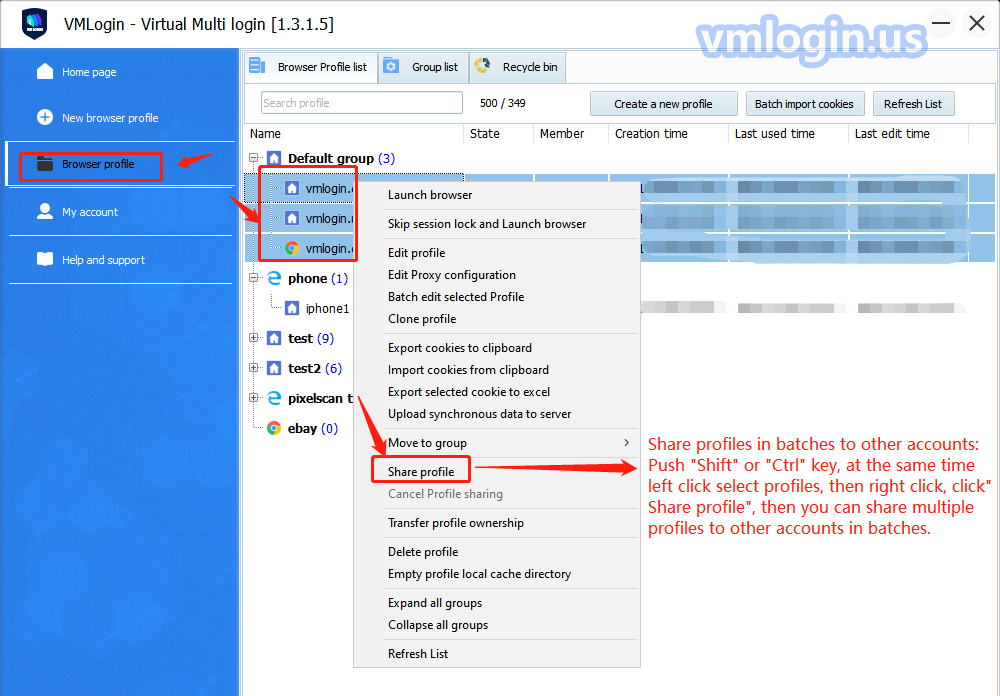Viewport: 1000px width, 696px height.
Task: Click the Group list tab icon
Action: 392,67
